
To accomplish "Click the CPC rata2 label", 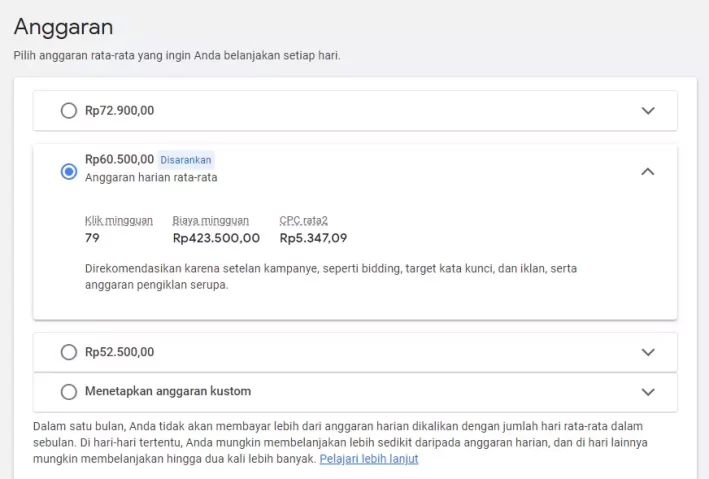I will click(303, 221).
